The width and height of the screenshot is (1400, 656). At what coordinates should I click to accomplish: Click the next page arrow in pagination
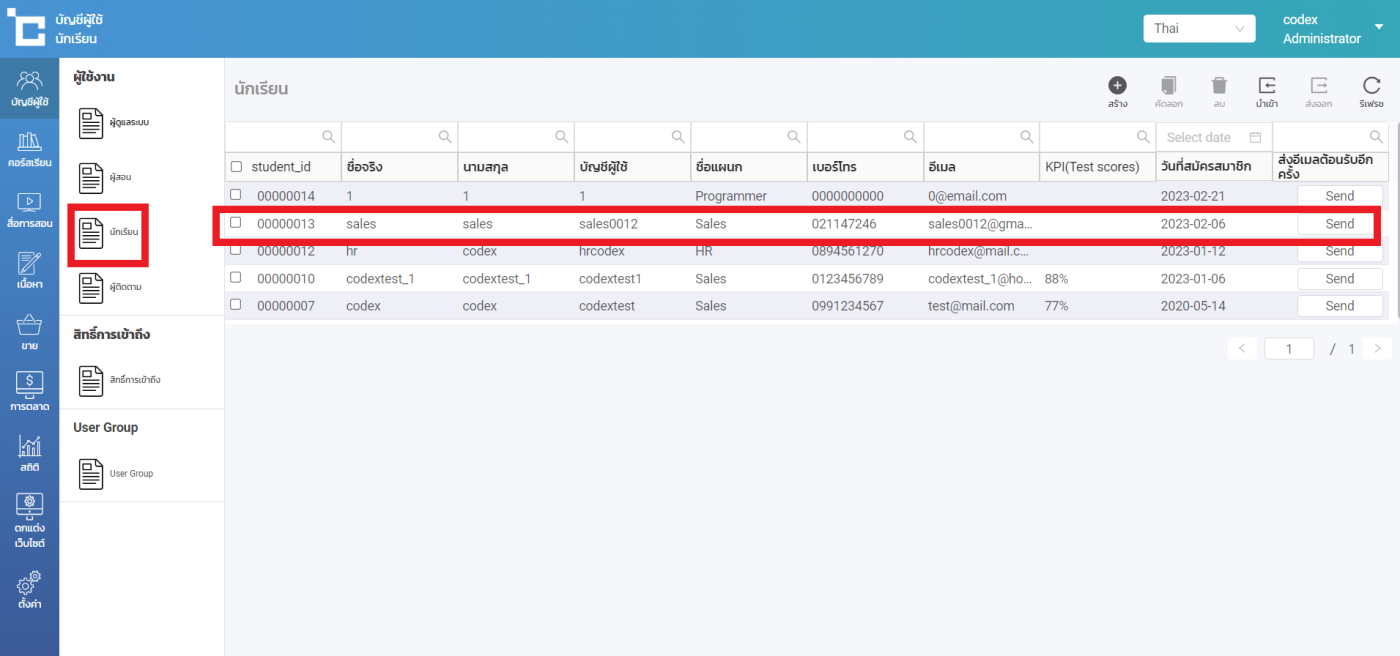(x=1377, y=349)
